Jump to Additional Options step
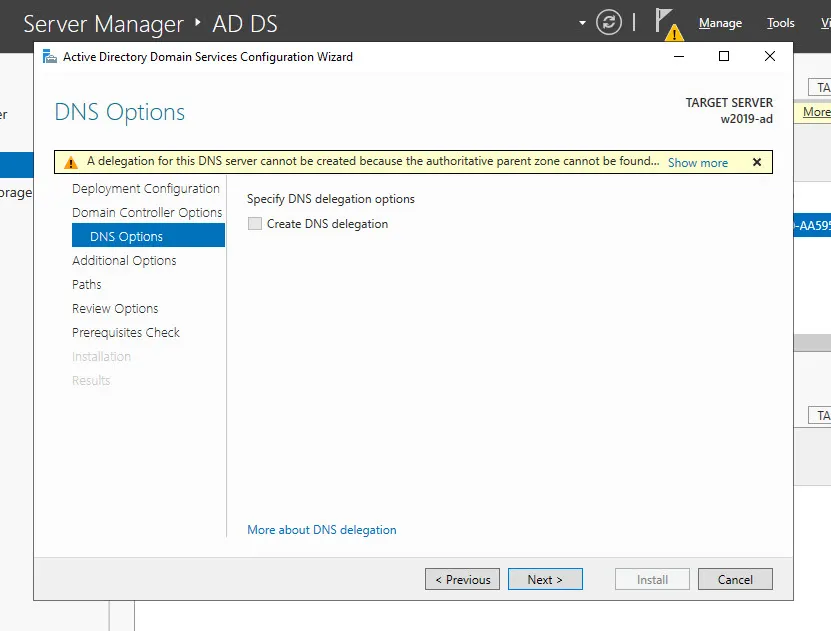 (x=124, y=261)
